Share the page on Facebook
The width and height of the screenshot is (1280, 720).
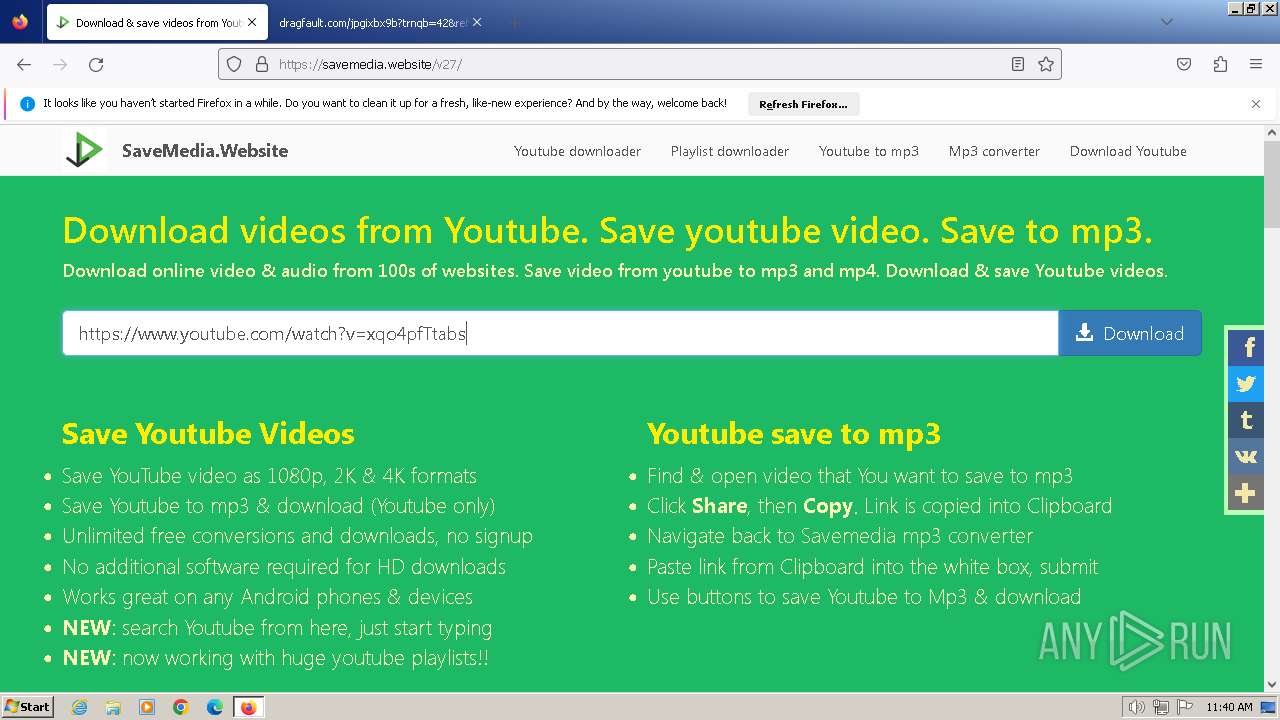(x=1246, y=348)
